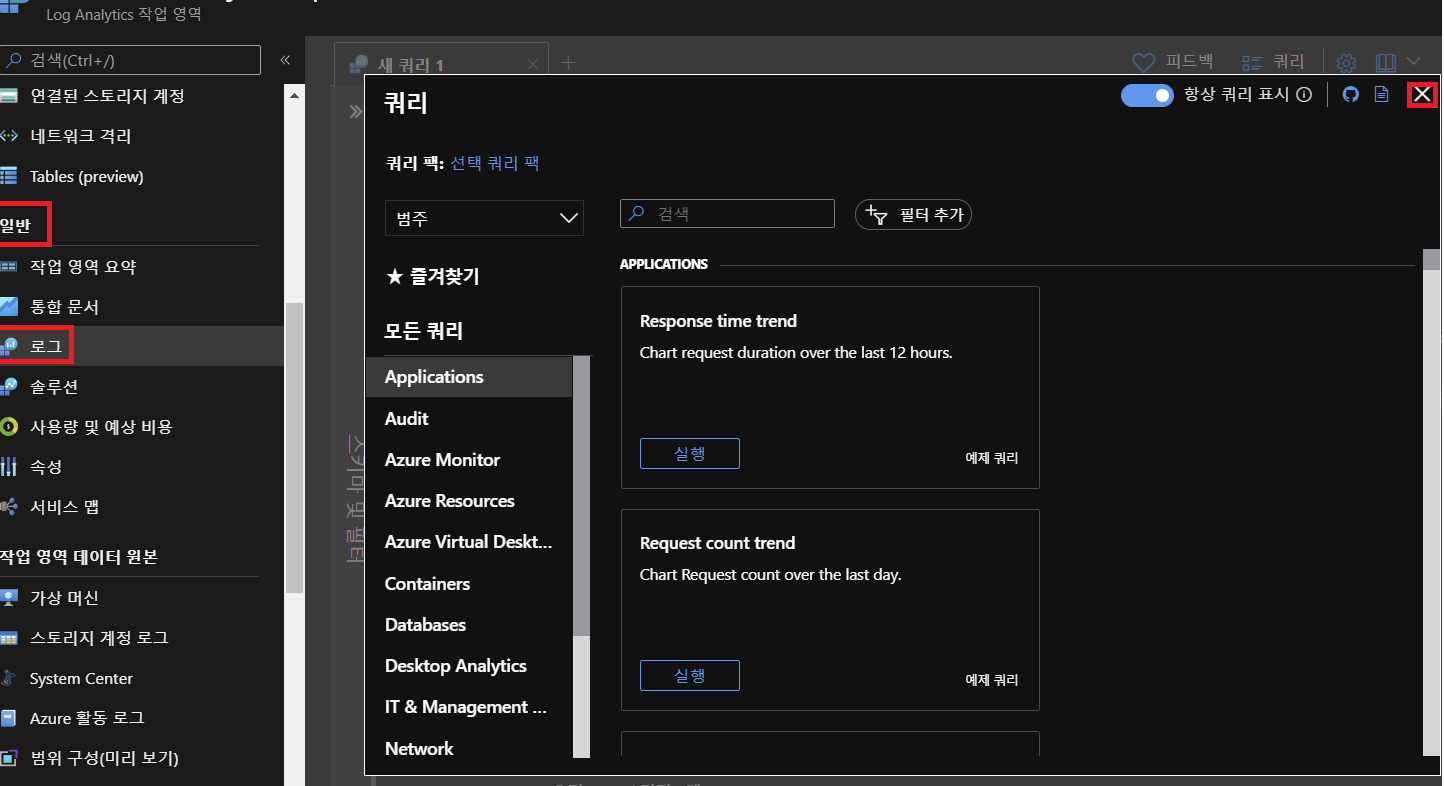Click the 선택 쿼리 팩 link
Viewport: 1444px width, 786px height.
point(495,163)
